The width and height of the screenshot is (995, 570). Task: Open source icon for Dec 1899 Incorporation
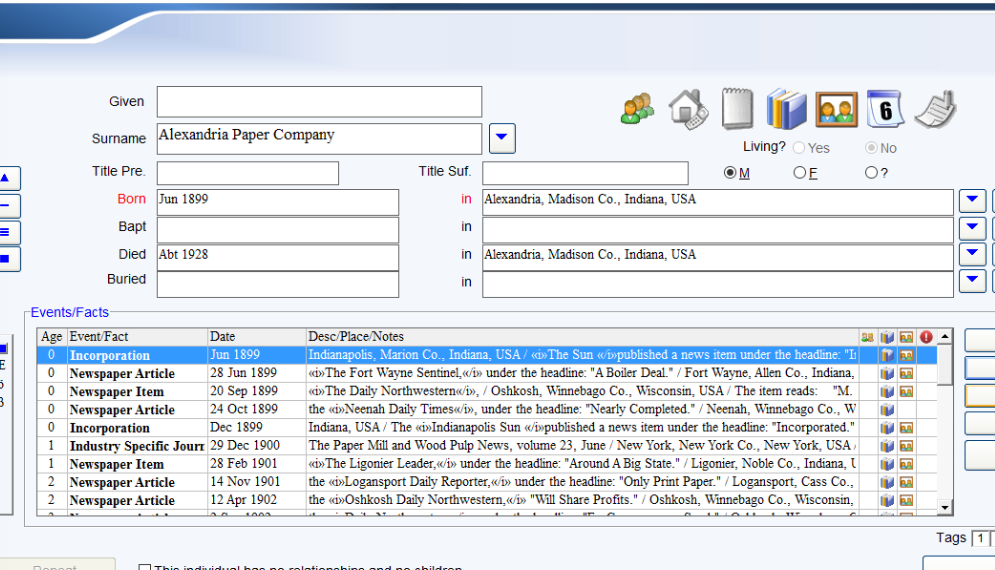coord(887,428)
